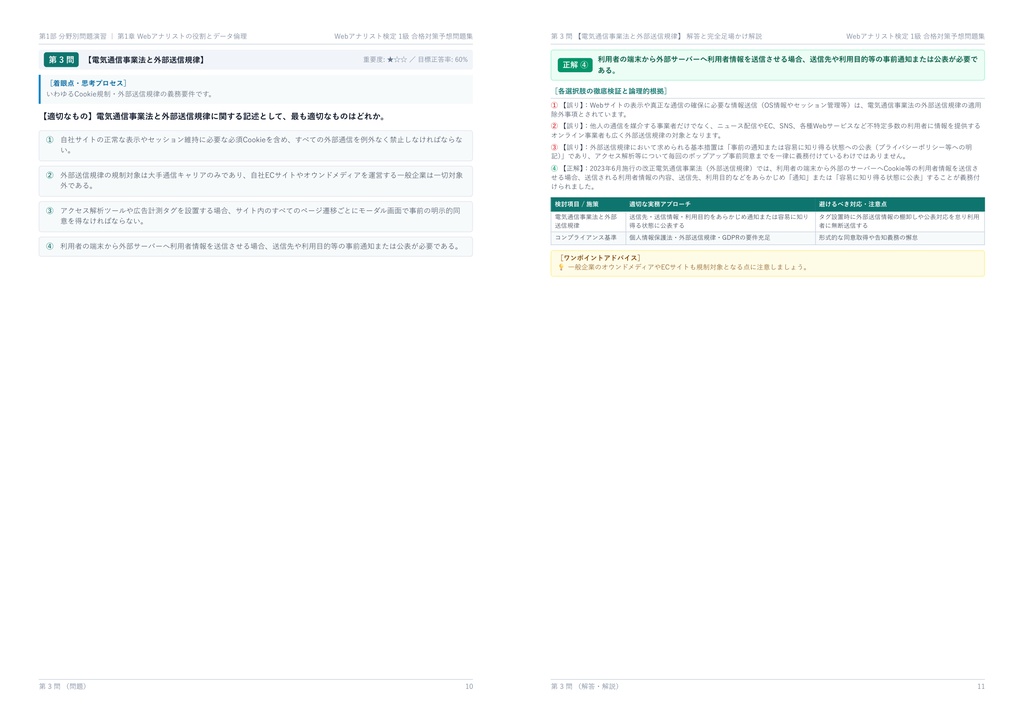Screen dimensions: 1024x724
Task: Click the explanation starting "【誤り】: 他人の通信を媒介する事業者"
Action: (767, 131)
